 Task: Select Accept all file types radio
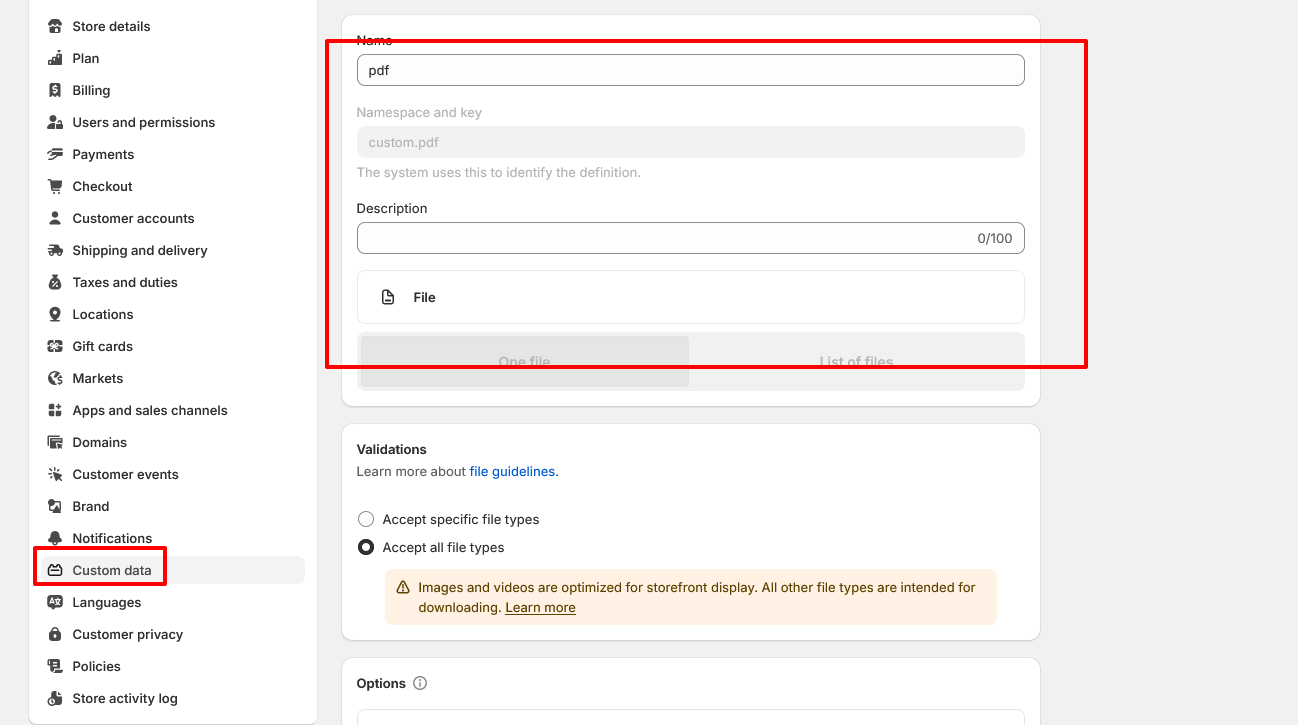click(x=366, y=548)
